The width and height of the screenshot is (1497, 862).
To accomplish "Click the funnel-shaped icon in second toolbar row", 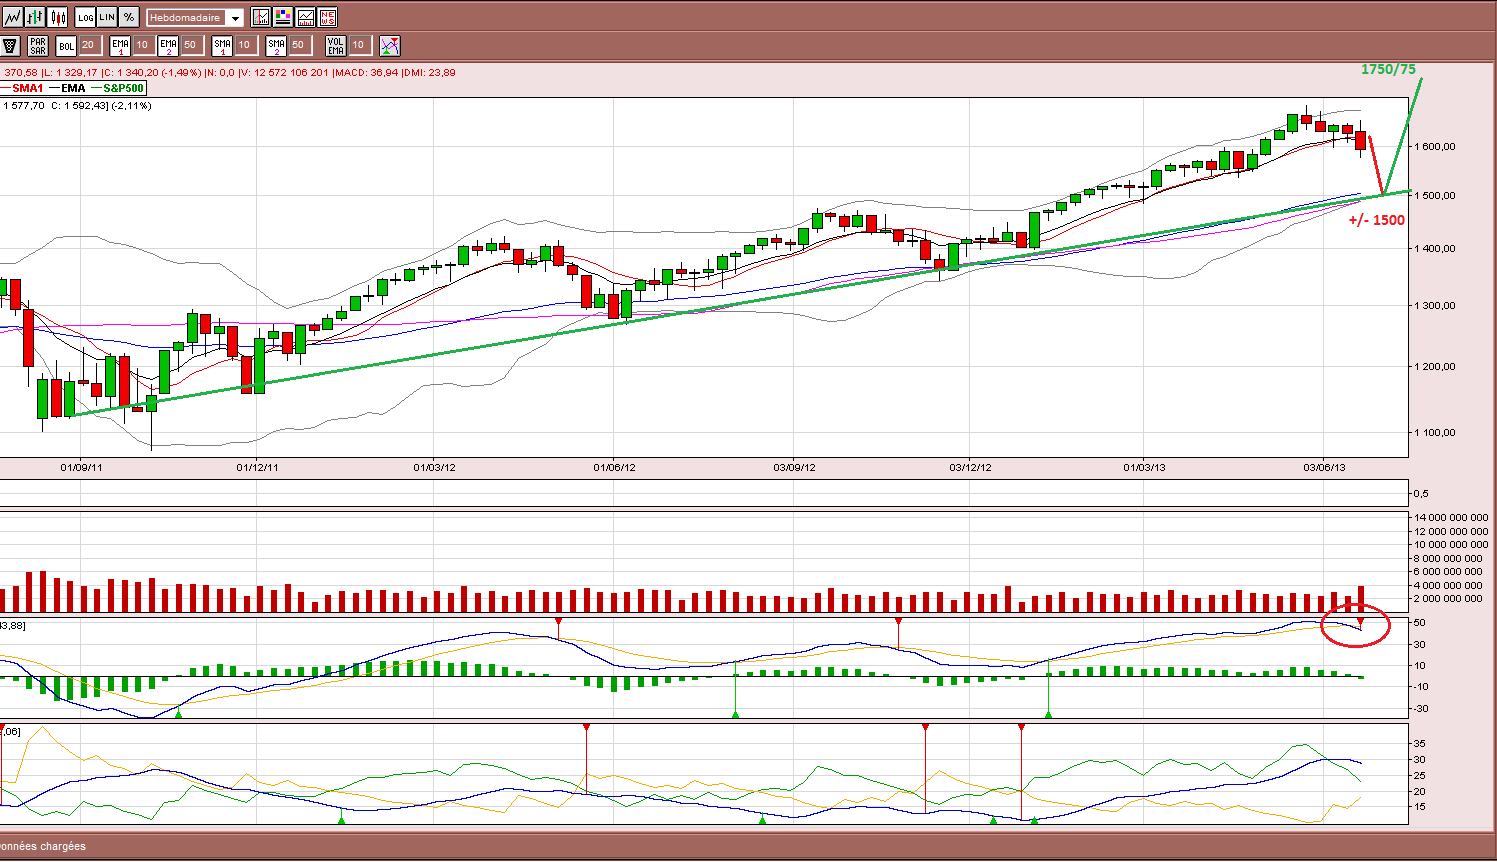I will pos(11,45).
